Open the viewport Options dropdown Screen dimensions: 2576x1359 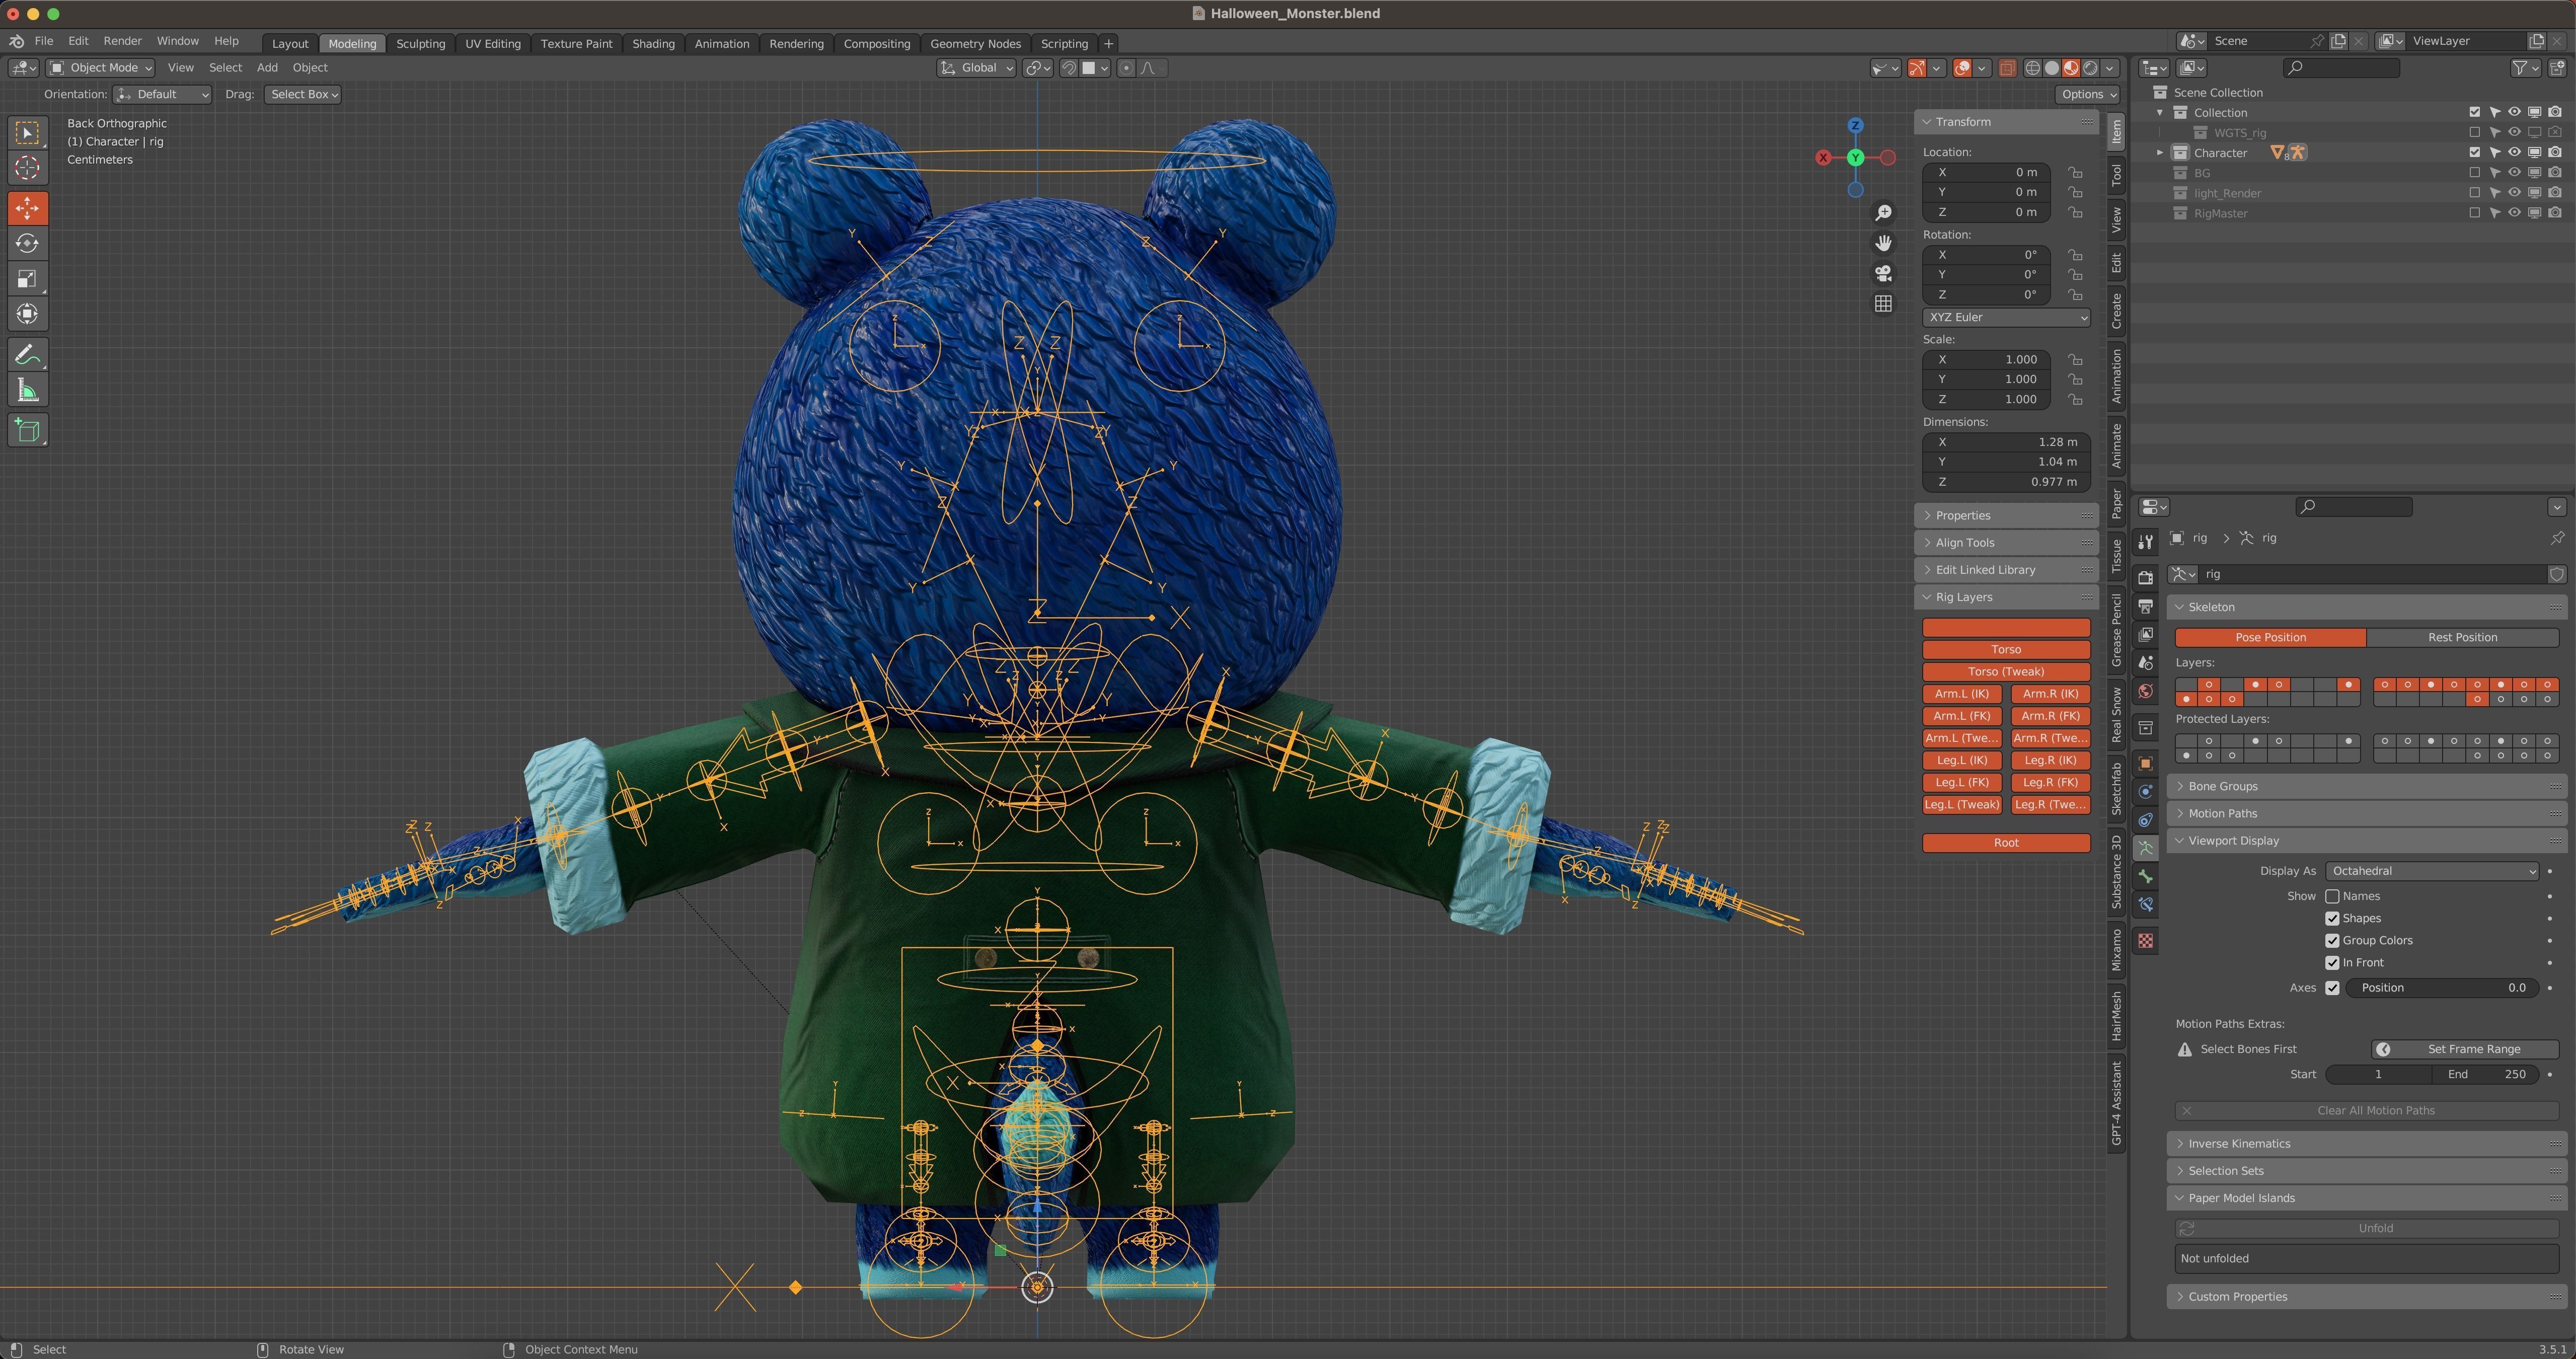[x=2088, y=94]
